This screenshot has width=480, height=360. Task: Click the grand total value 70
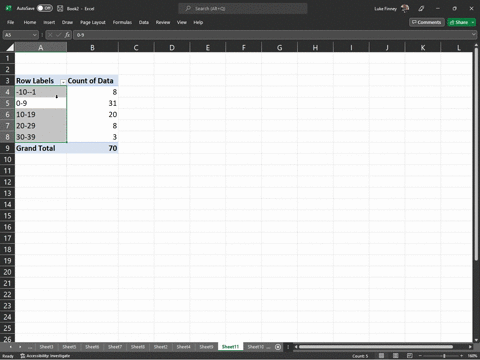(x=92, y=148)
